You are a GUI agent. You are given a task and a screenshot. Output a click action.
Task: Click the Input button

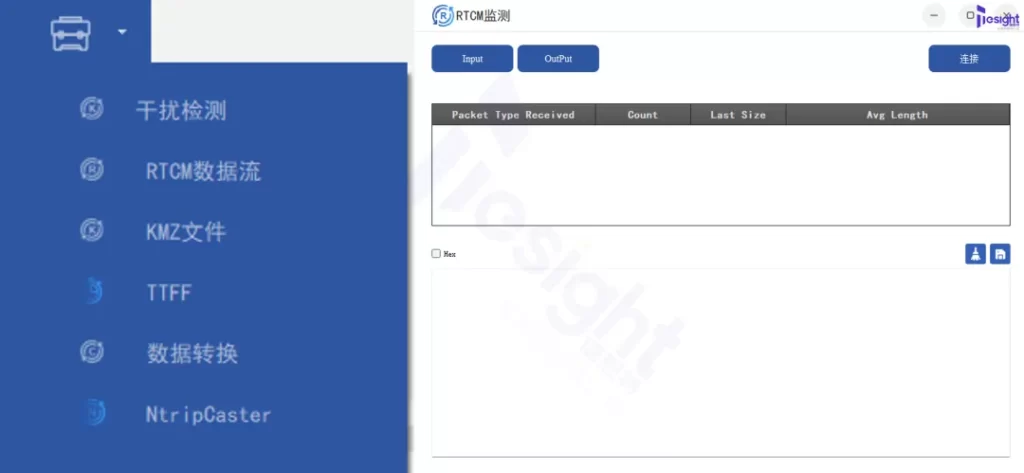(472, 59)
